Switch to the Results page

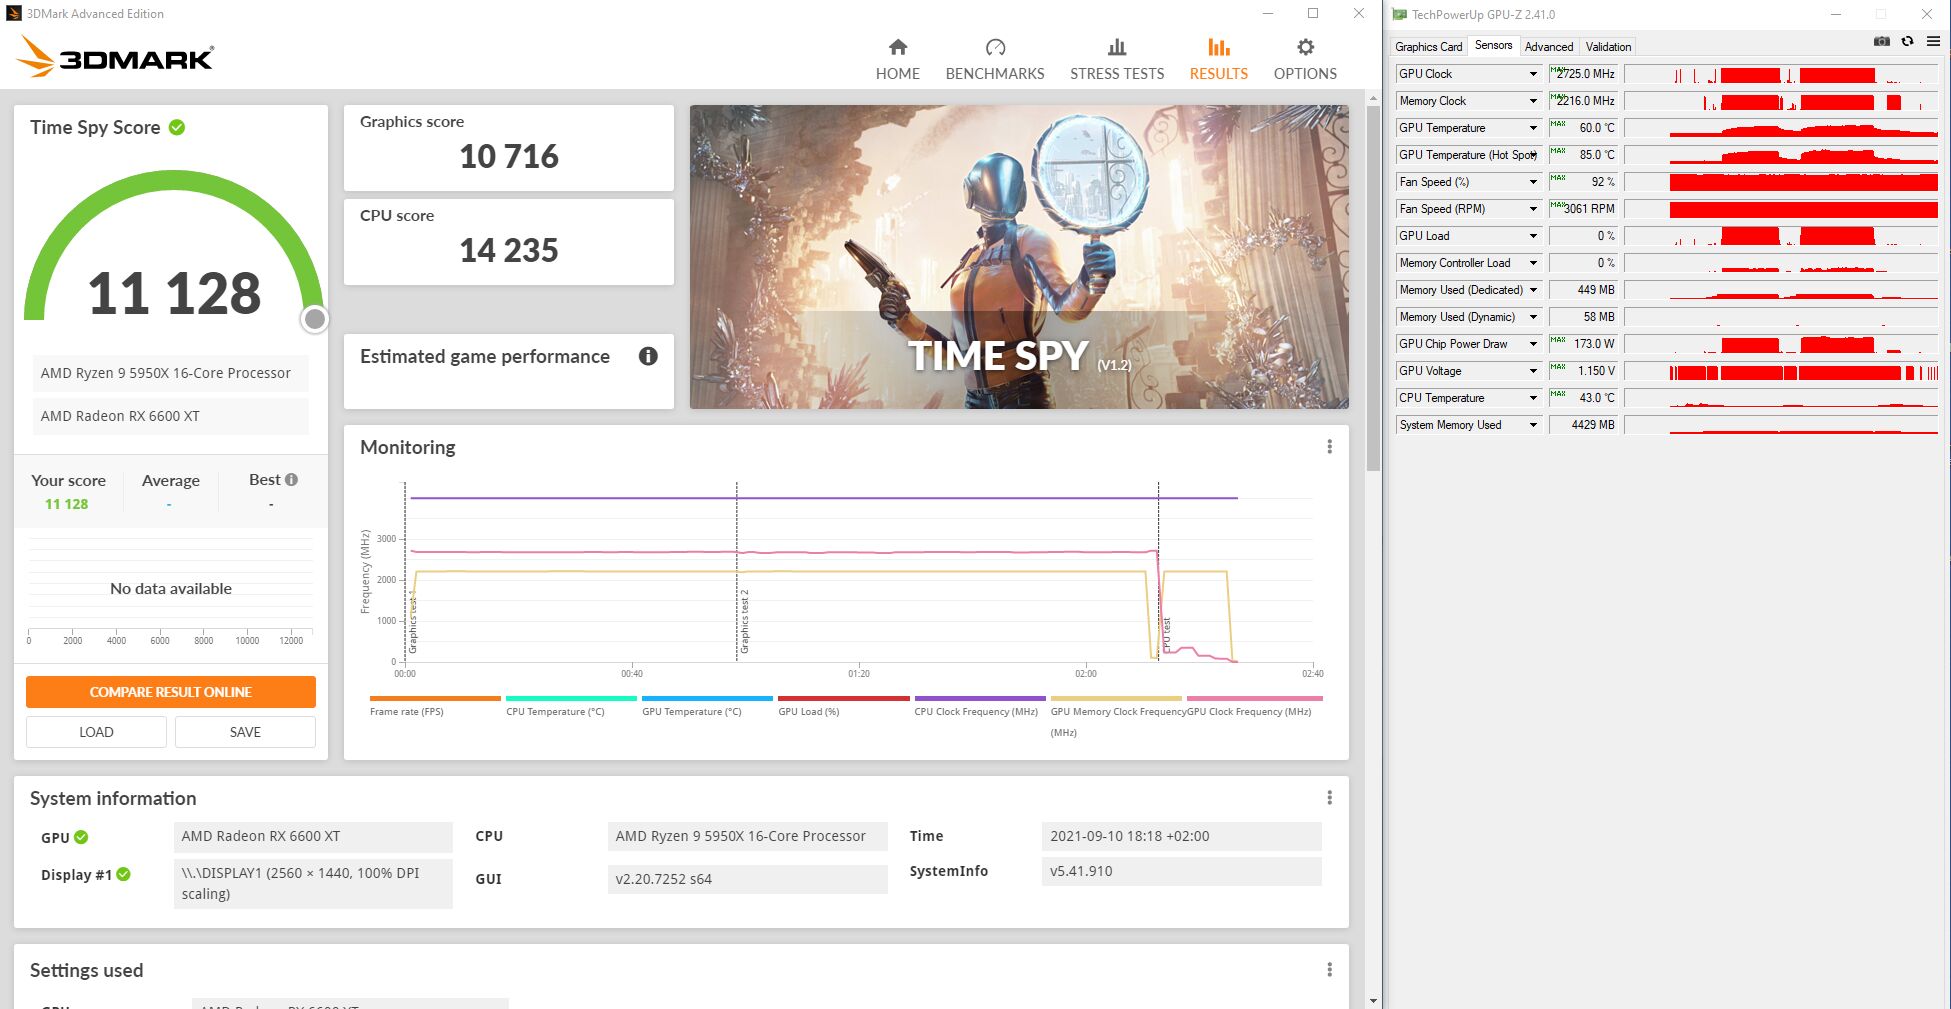(1218, 60)
